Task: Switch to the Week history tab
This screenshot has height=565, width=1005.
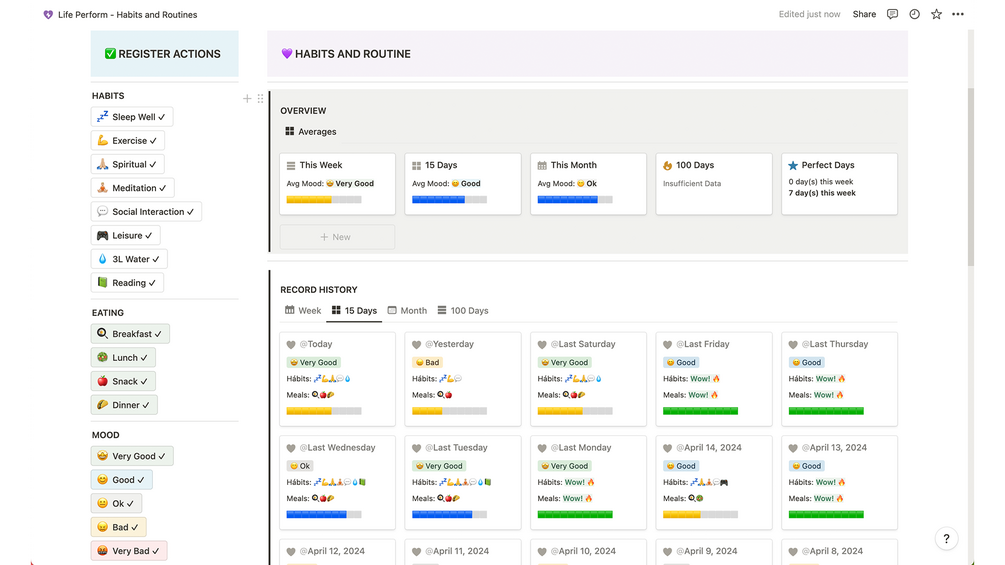Action: [x=303, y=311]
